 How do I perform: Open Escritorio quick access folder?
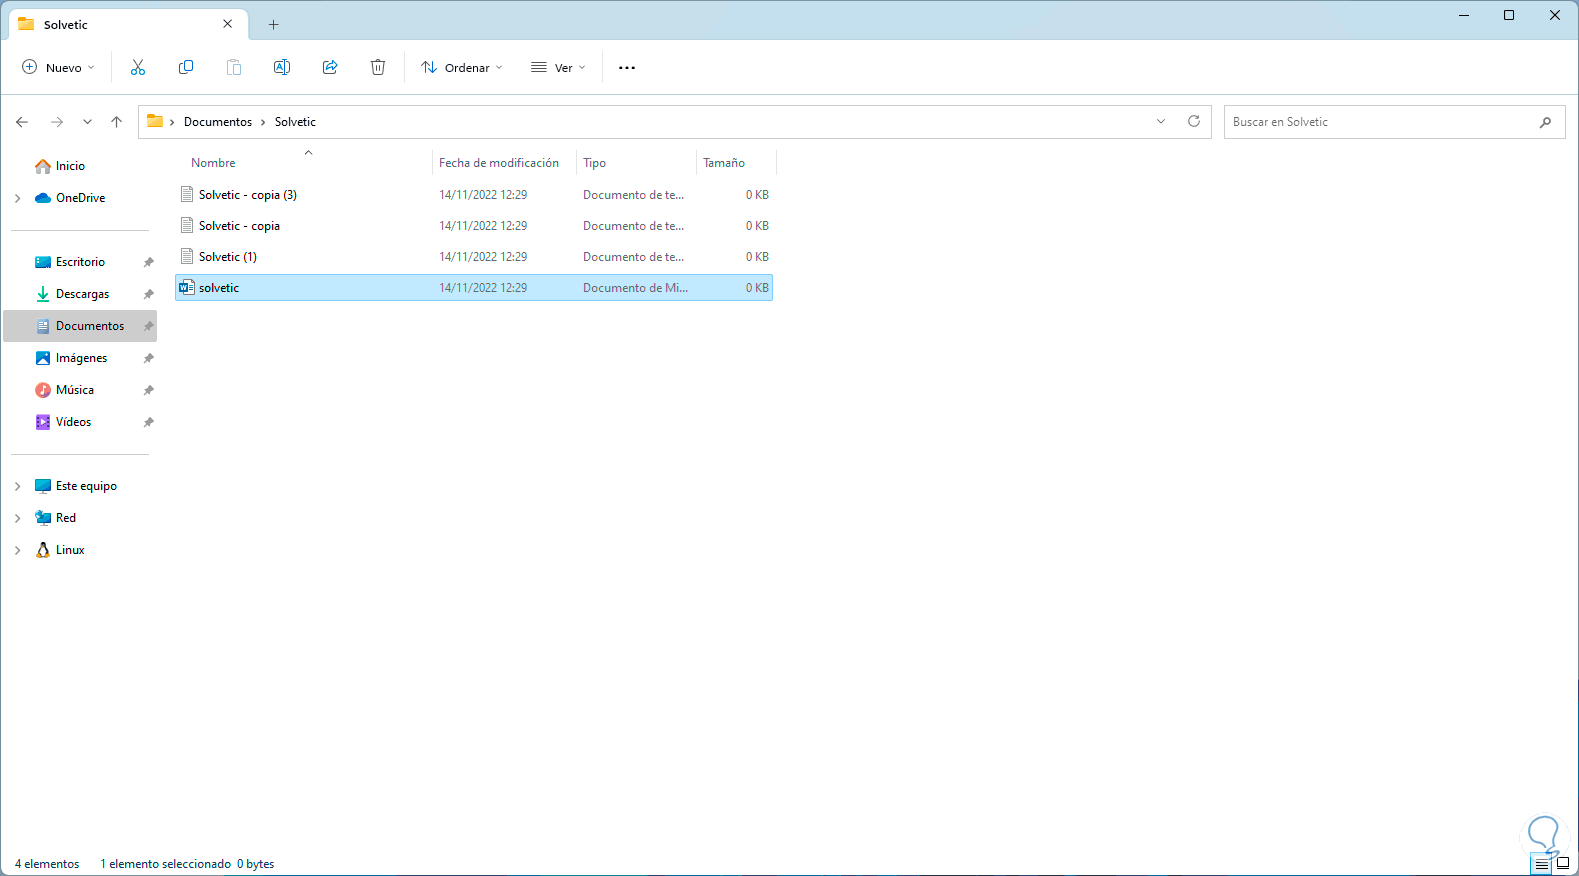80,262
